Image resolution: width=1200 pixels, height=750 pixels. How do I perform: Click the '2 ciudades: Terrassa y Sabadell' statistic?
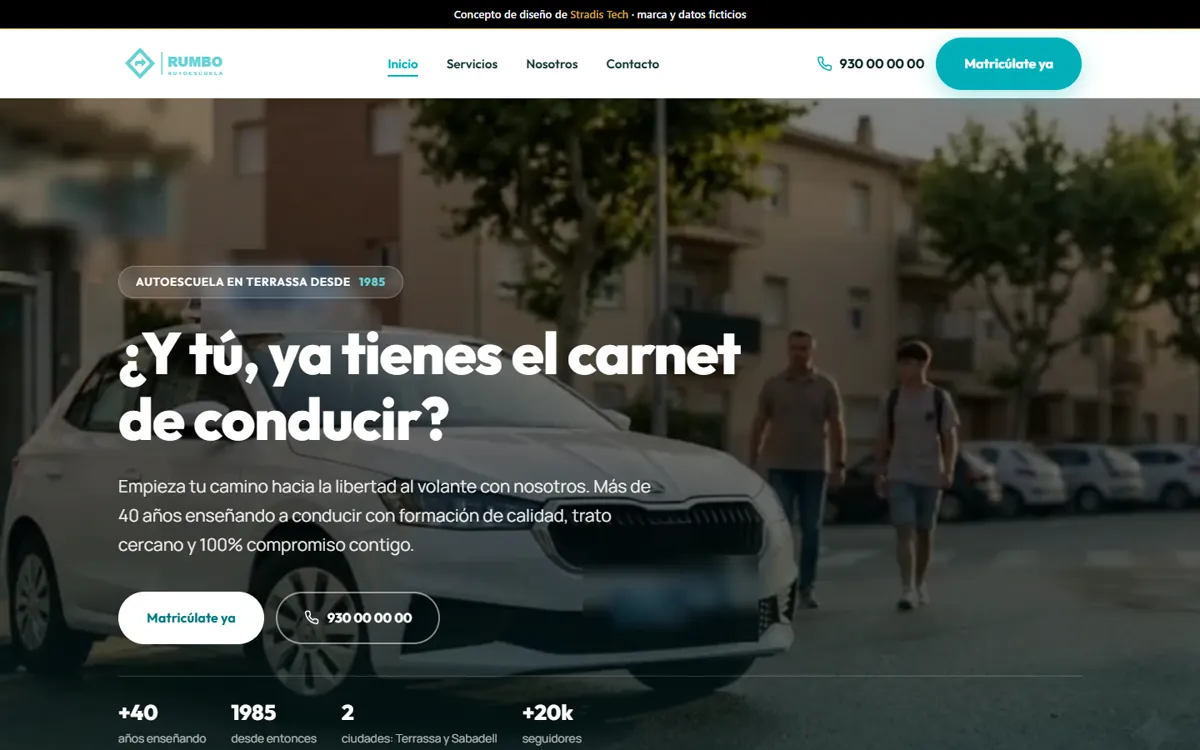point(419,725)
